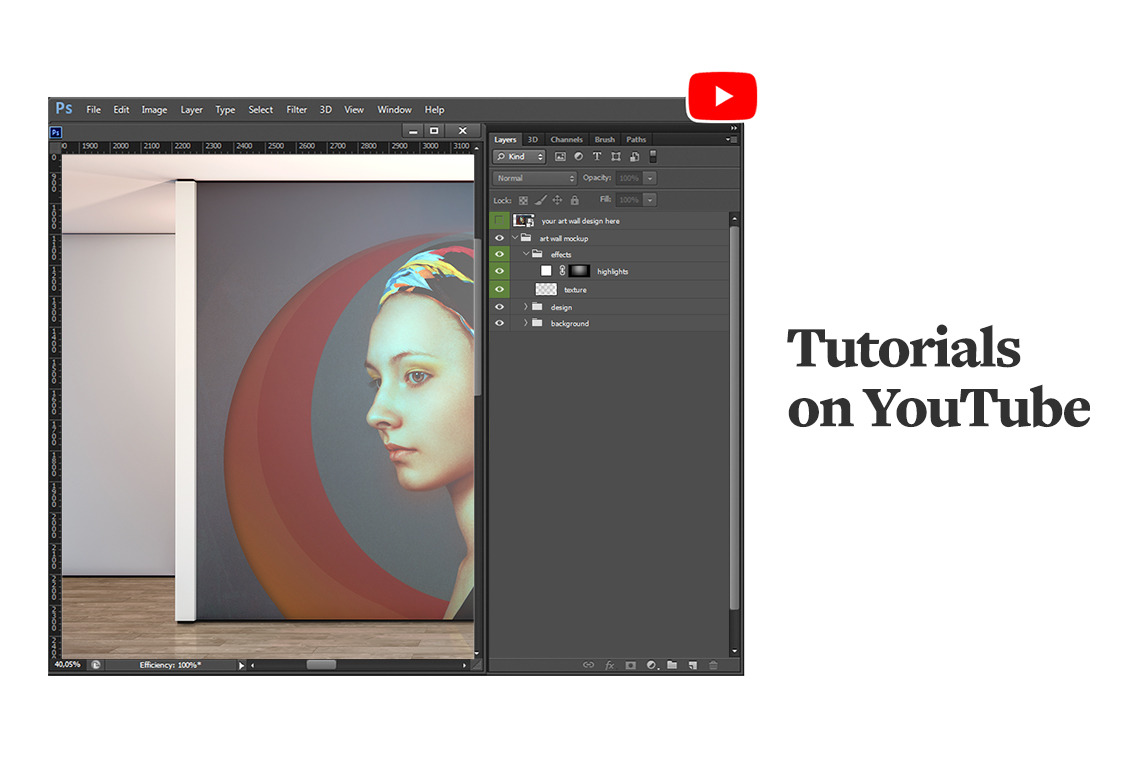1138x759 pixels.
Task: Create a new layer
Action: (x=693, y=665)
